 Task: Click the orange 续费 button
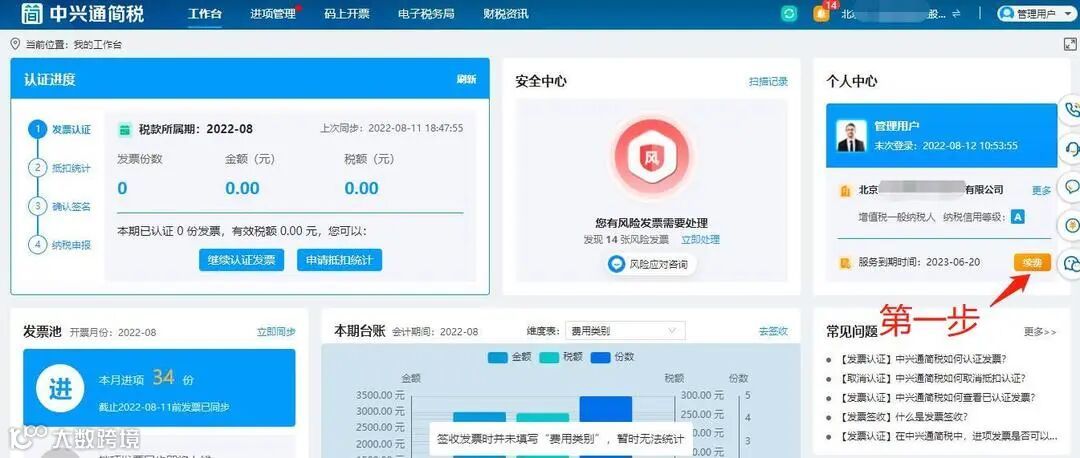click(x=1032, y=262)
